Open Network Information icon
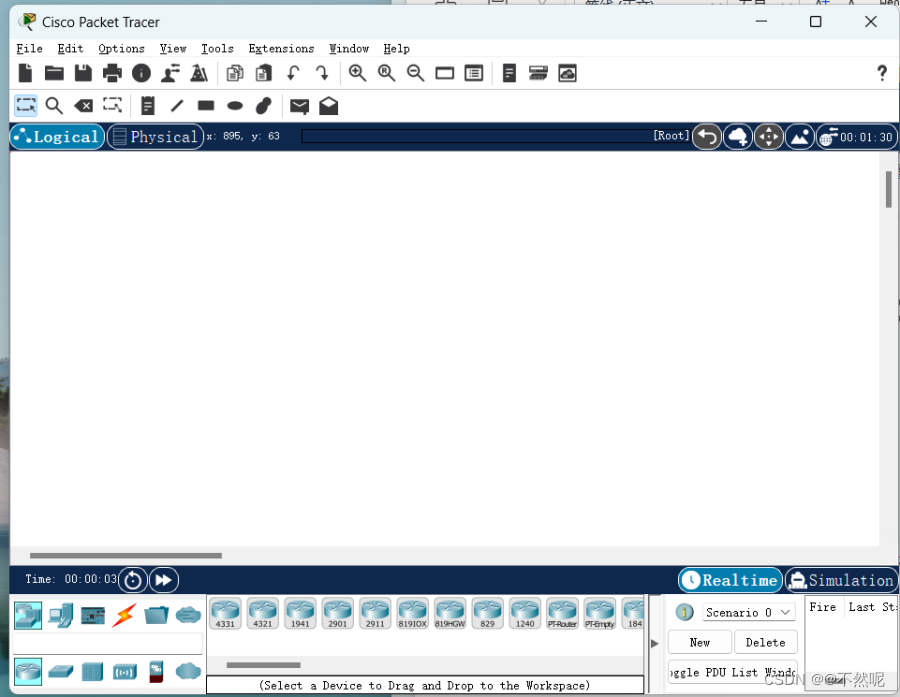 tap(141, 73)
